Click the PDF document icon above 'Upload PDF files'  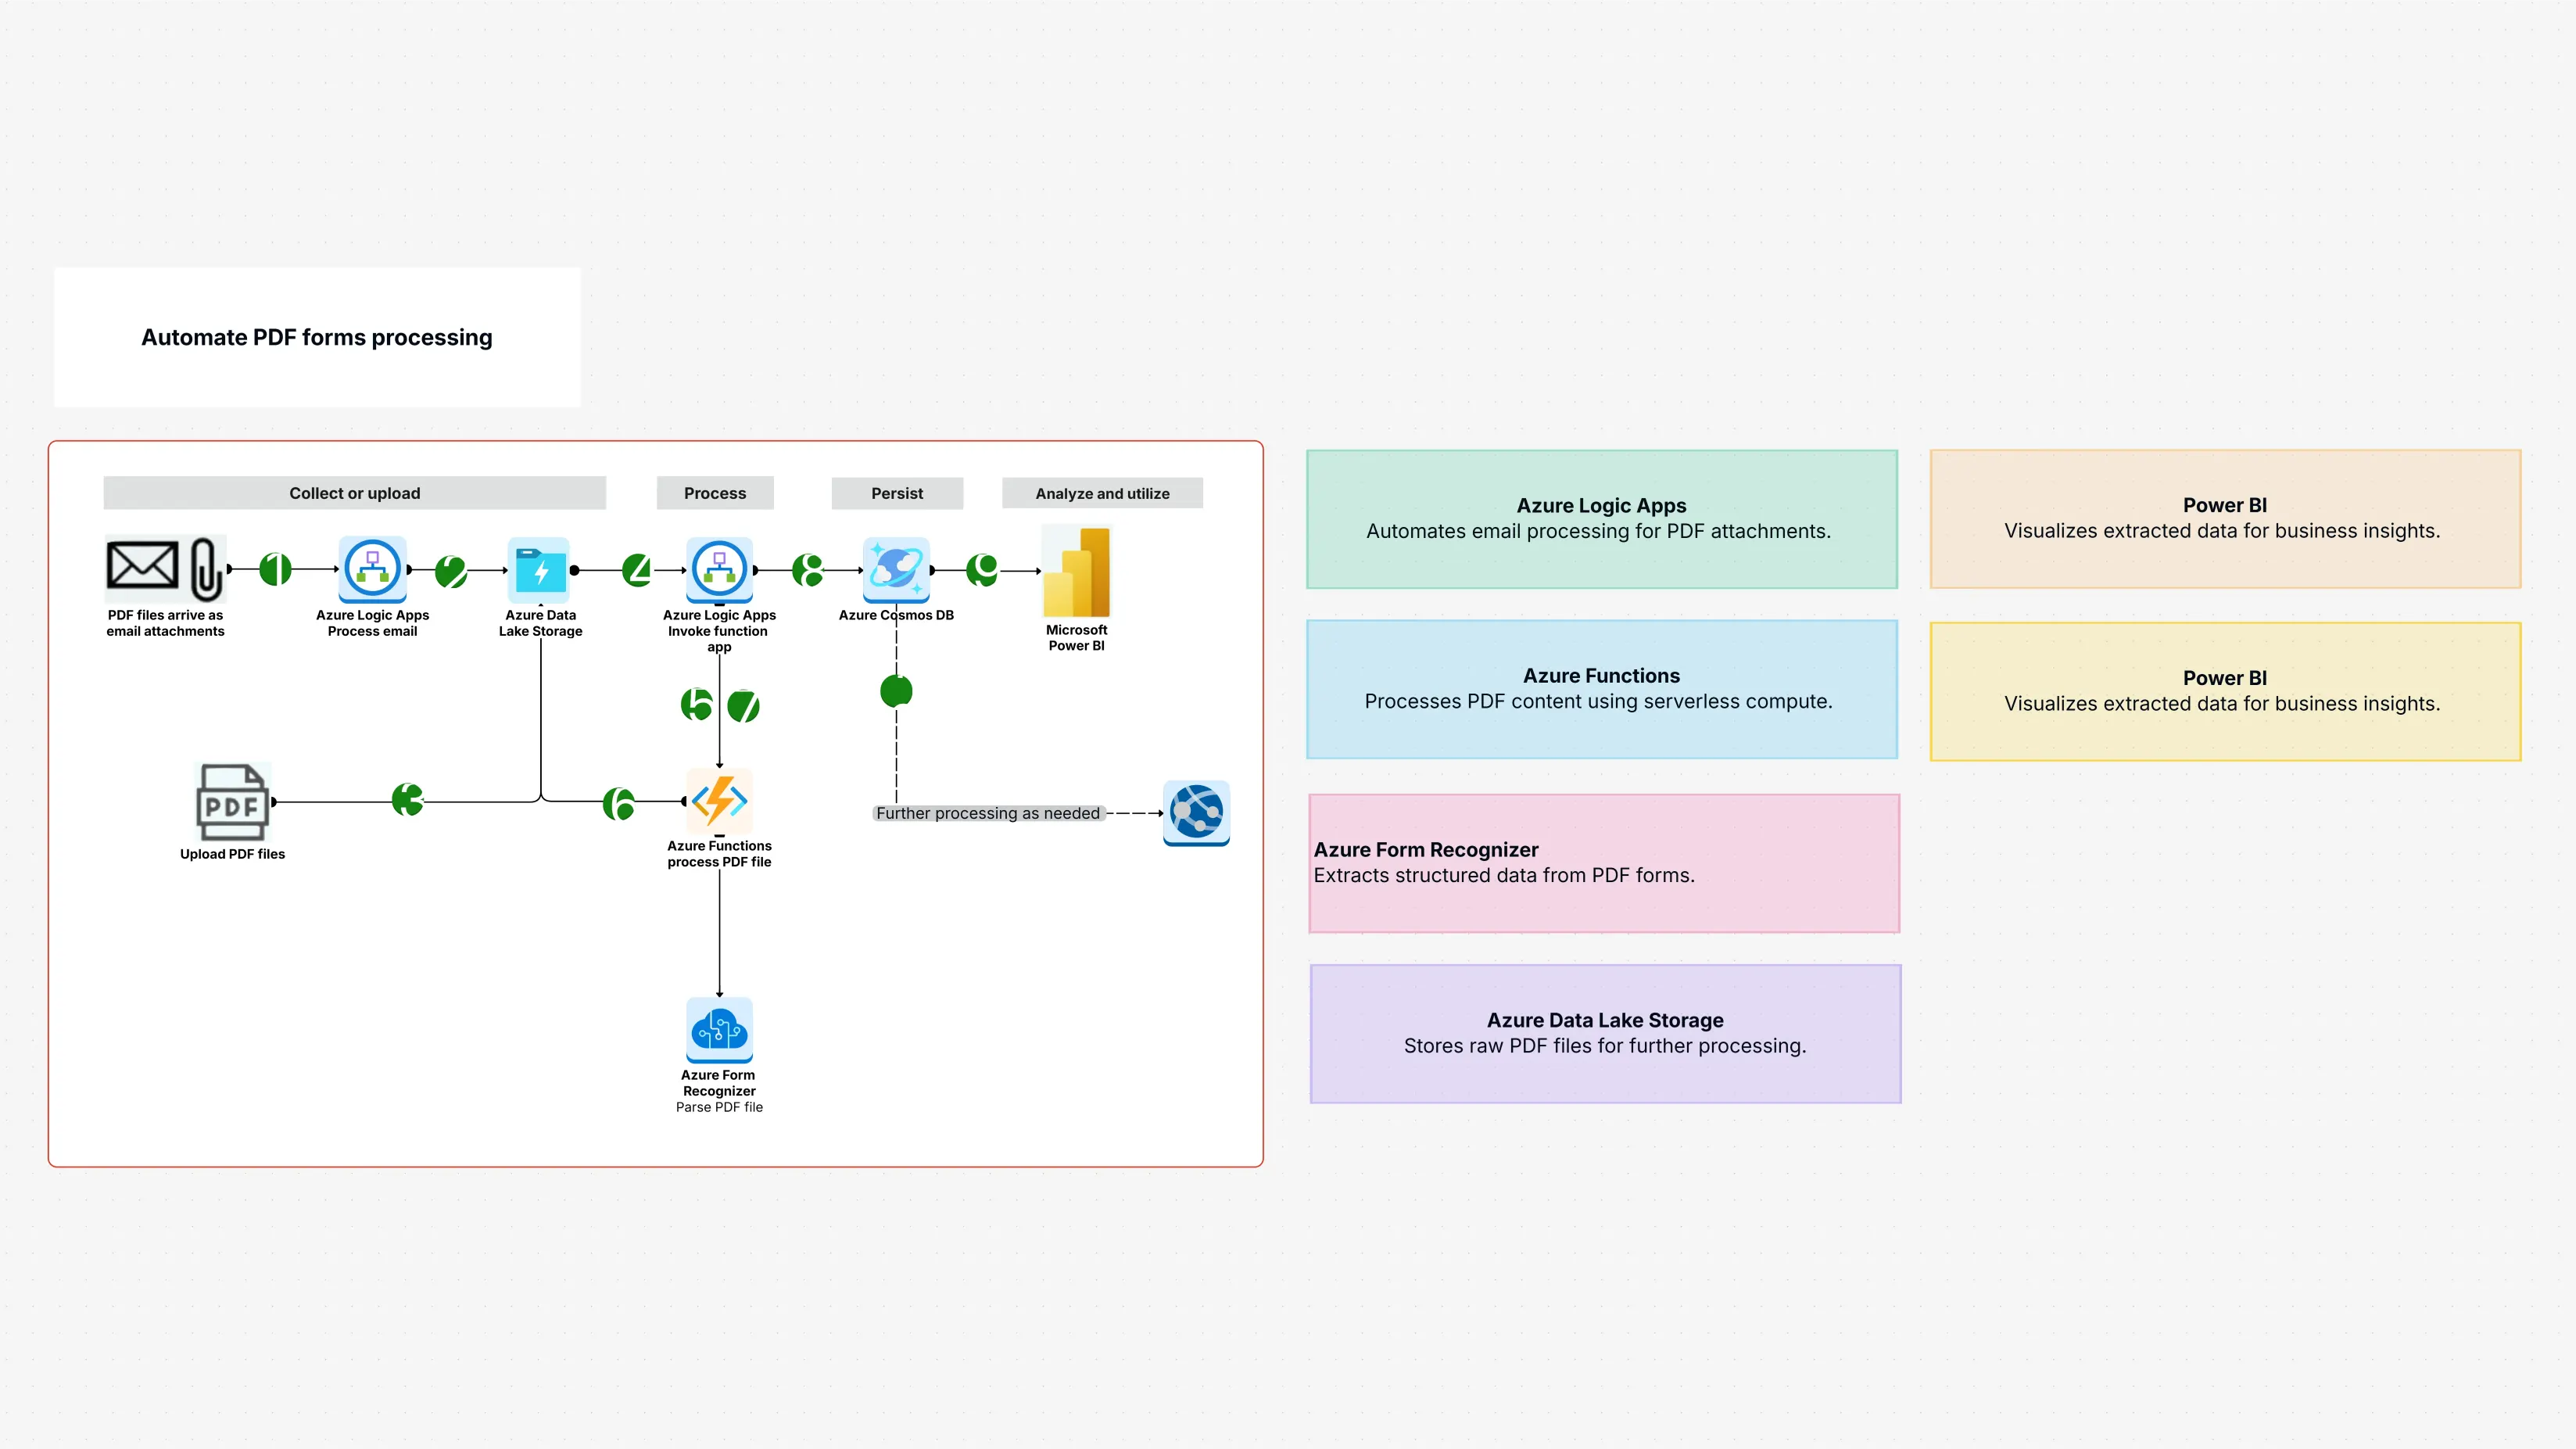(x=233, y=802)
